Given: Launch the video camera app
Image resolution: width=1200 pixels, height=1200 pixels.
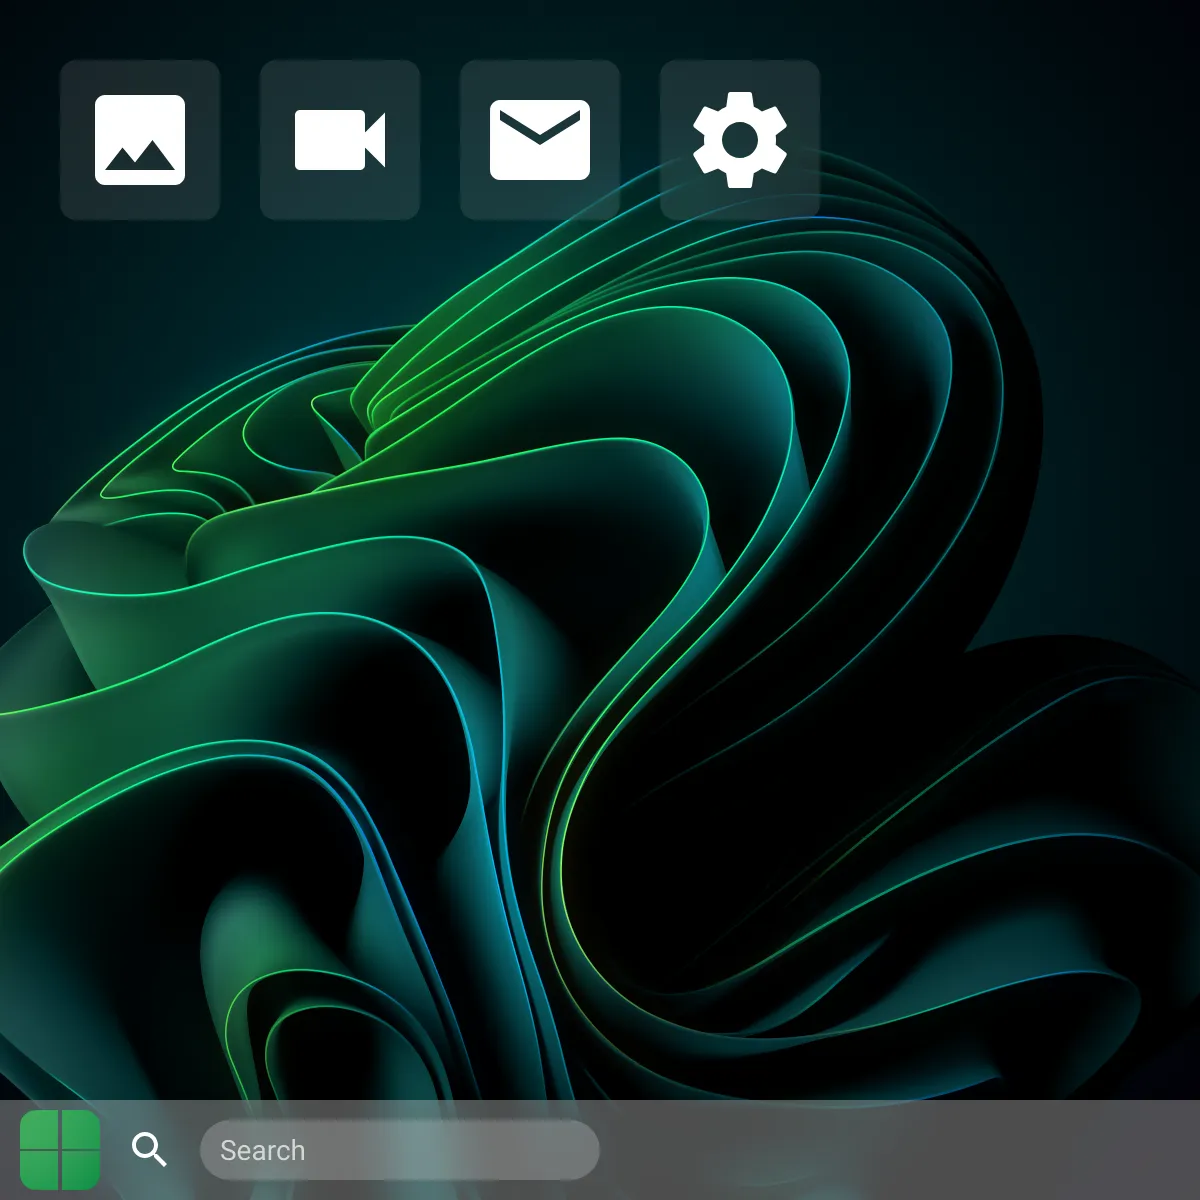Looking at the screenshot, I should pyautogui.click(x=340, y=140).
